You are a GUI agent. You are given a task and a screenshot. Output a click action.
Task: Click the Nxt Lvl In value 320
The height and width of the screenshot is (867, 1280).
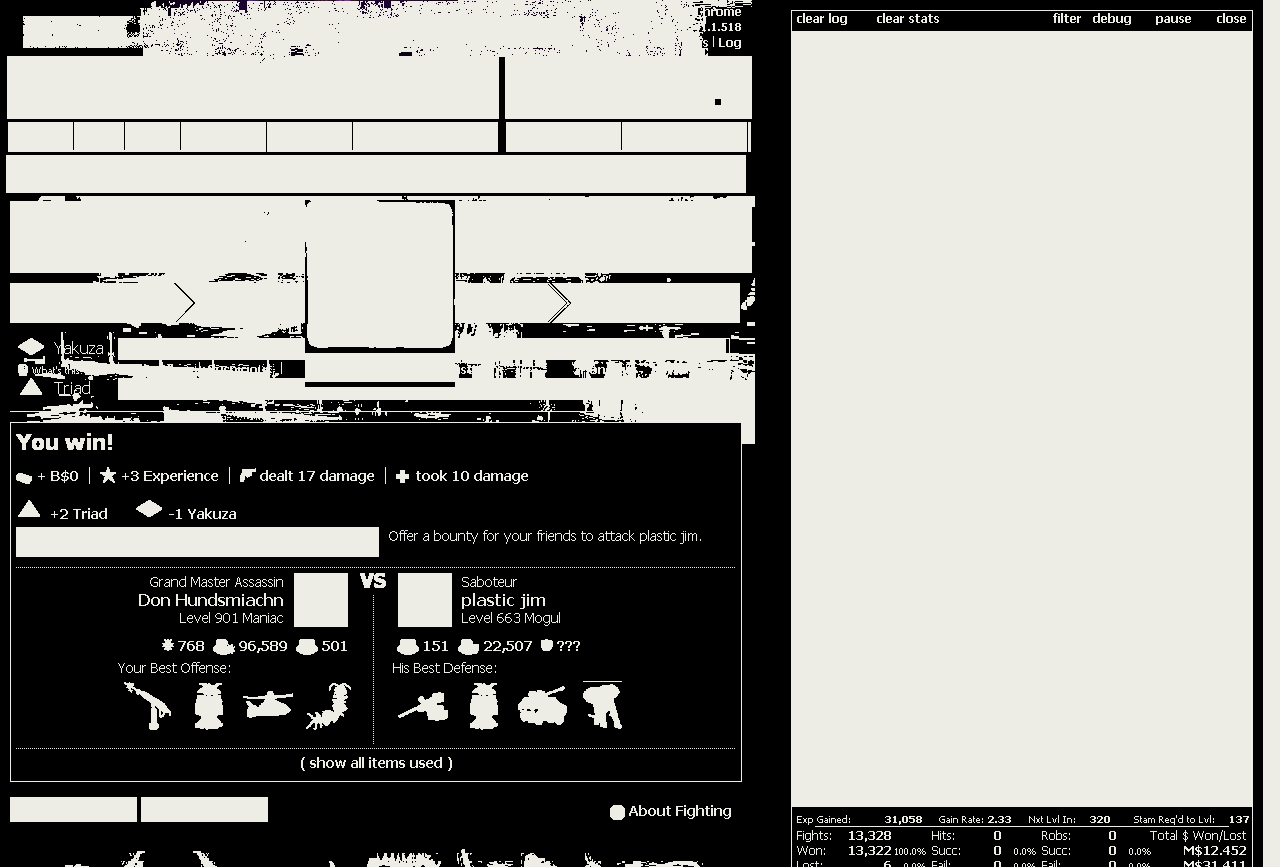point(1100,820)
